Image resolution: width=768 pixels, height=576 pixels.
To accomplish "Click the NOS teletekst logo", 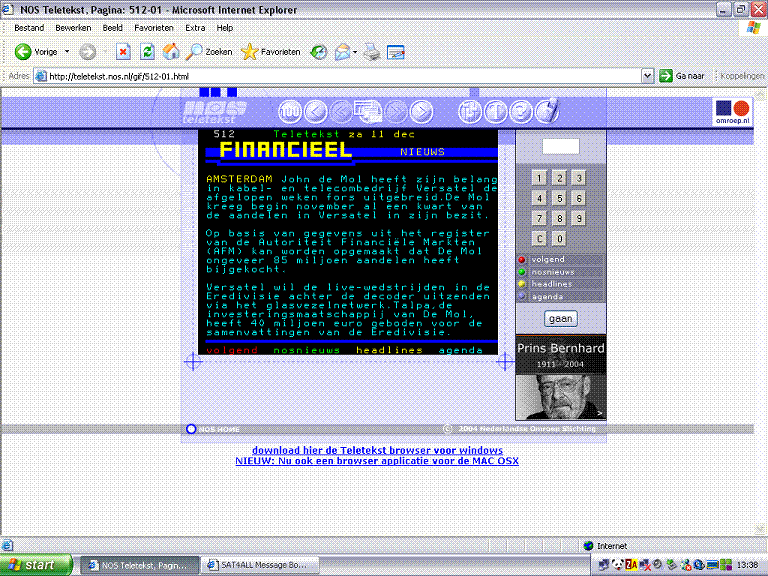I will [214, 112].
